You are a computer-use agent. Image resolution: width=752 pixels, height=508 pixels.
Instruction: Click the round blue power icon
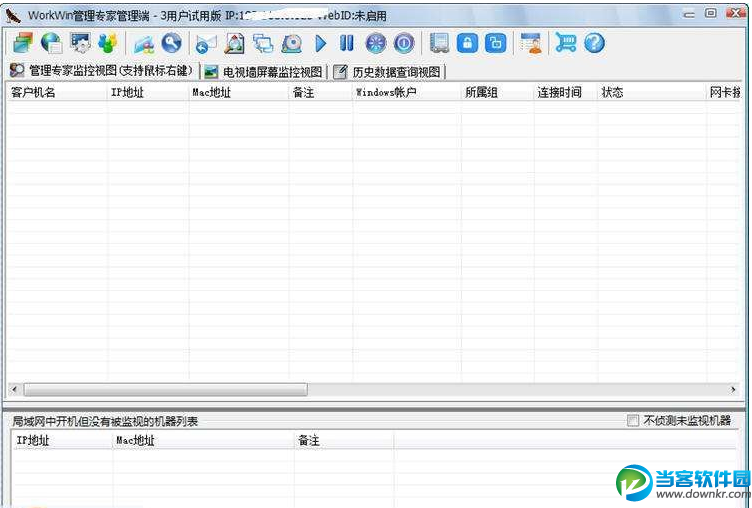(404, 43)
